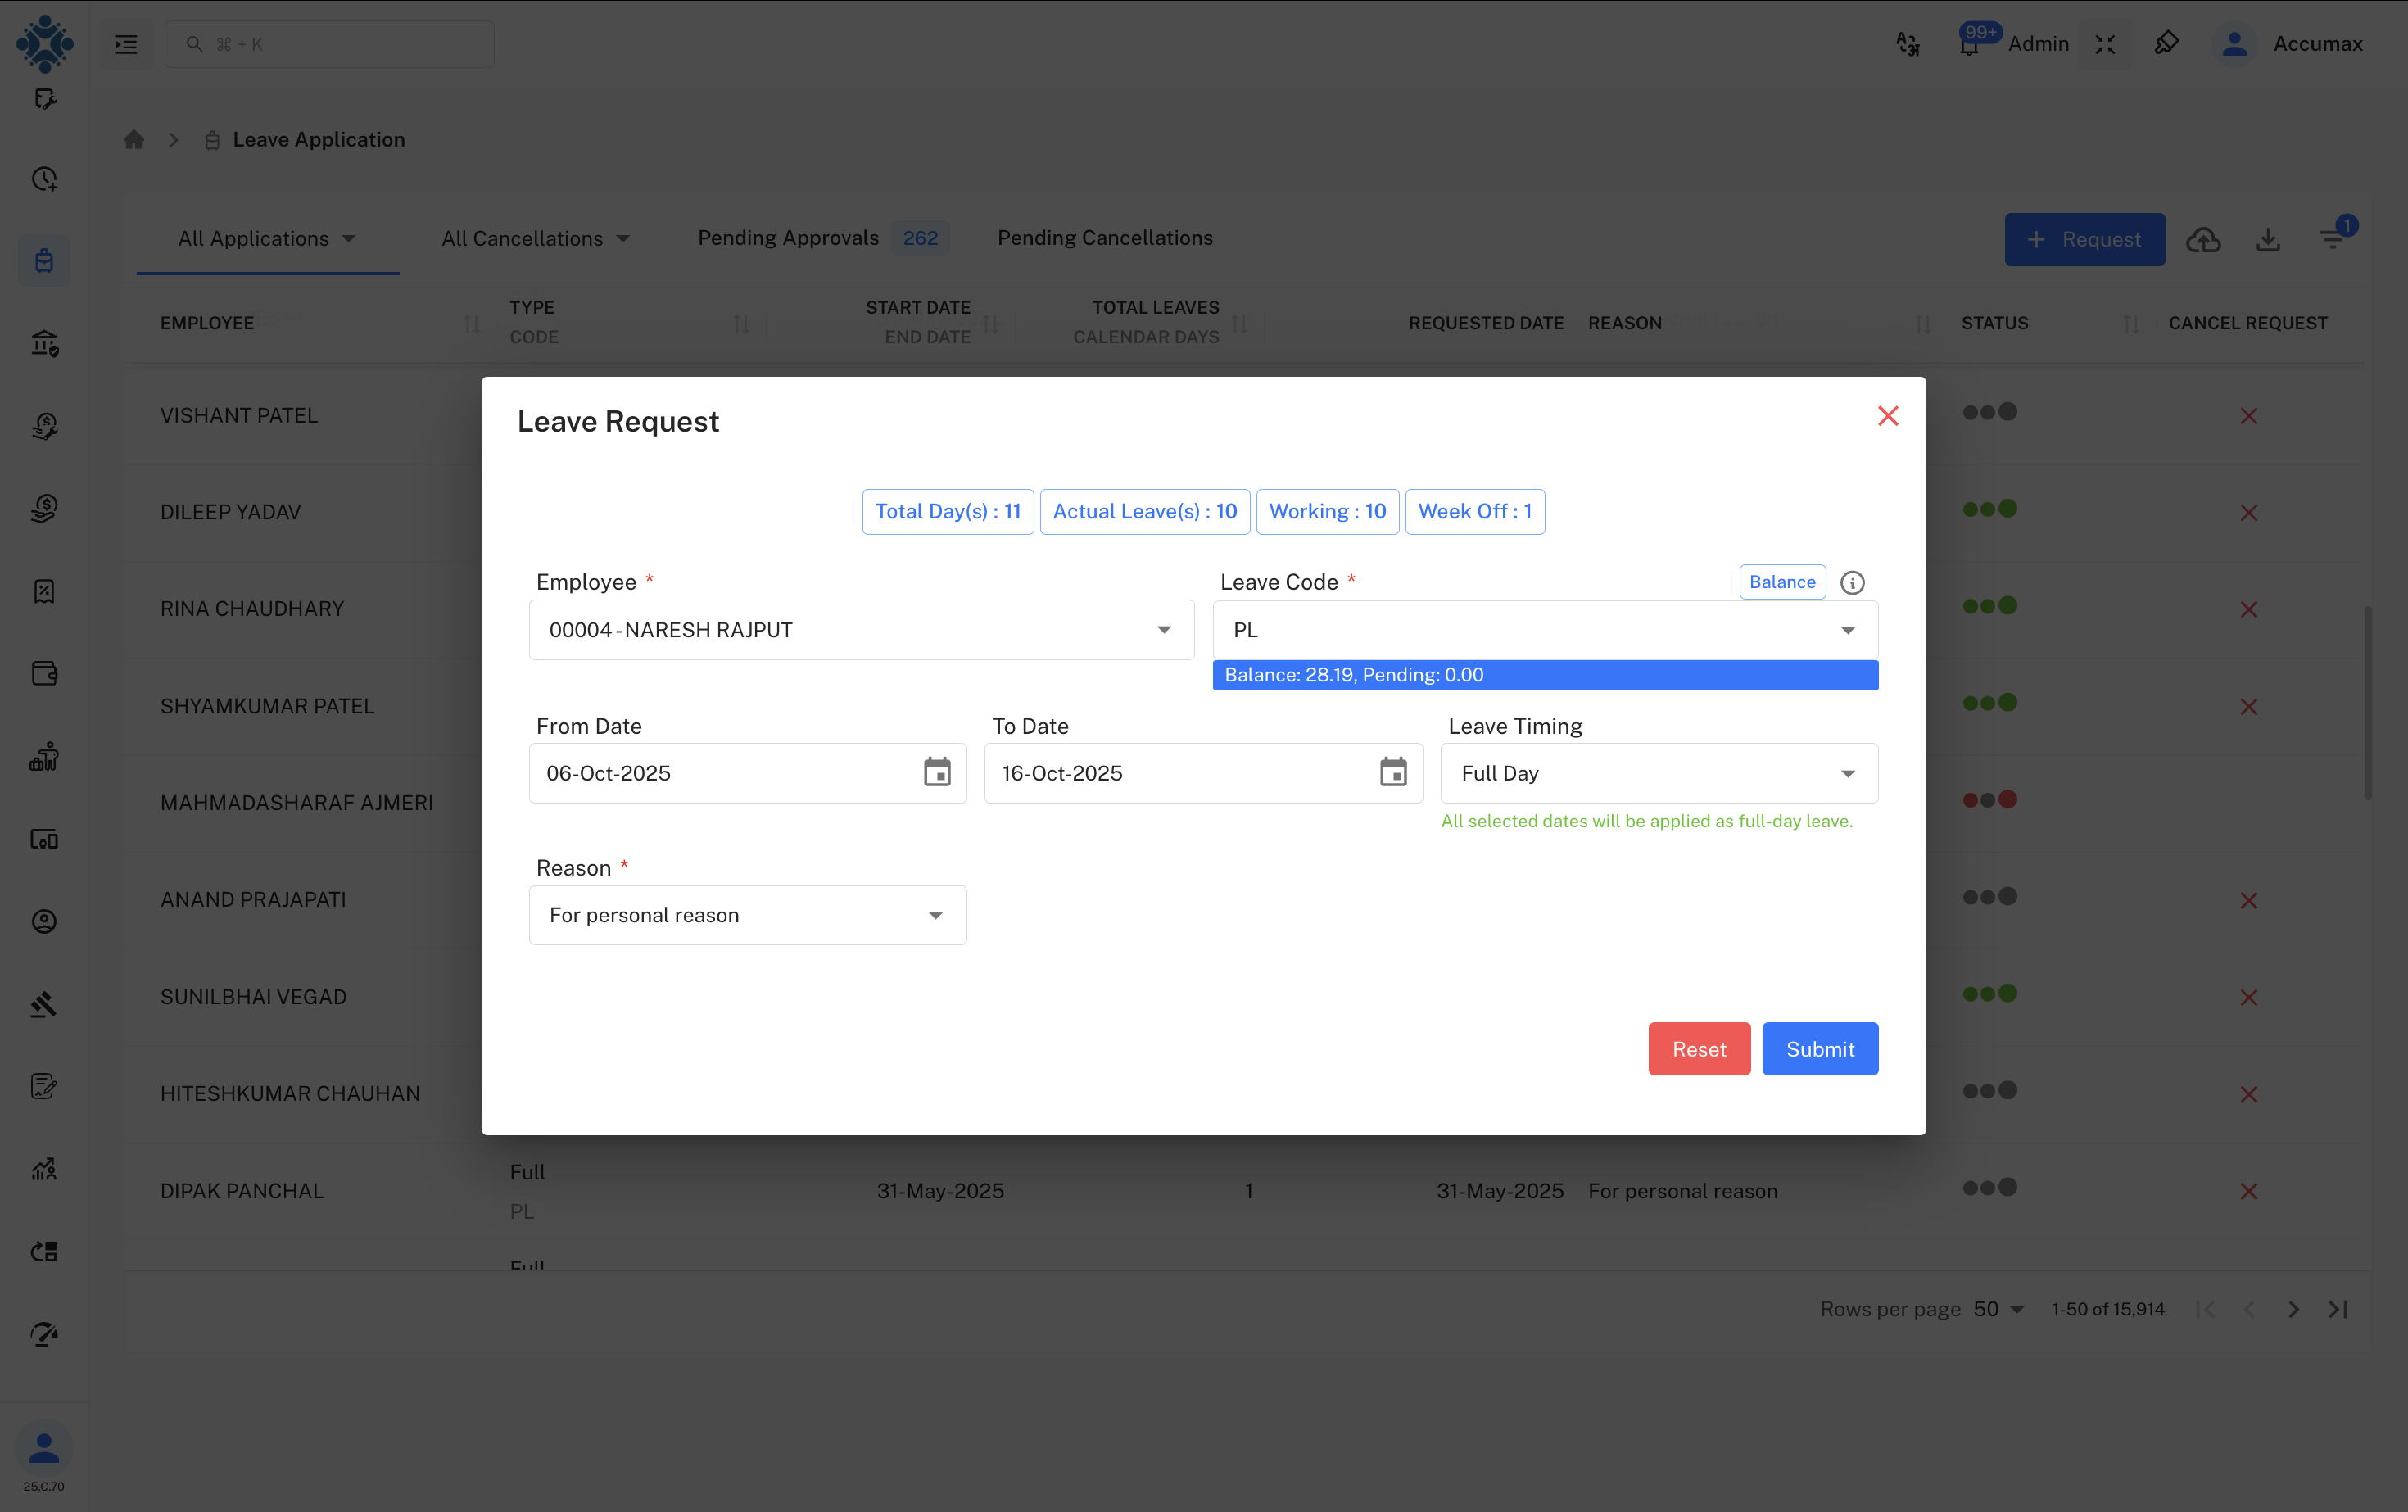This screenshot has height=1512, width=2408.
Task: Click the info icon beside the Balance chip
Action: pyautogui.click(x=1852, y=582)
